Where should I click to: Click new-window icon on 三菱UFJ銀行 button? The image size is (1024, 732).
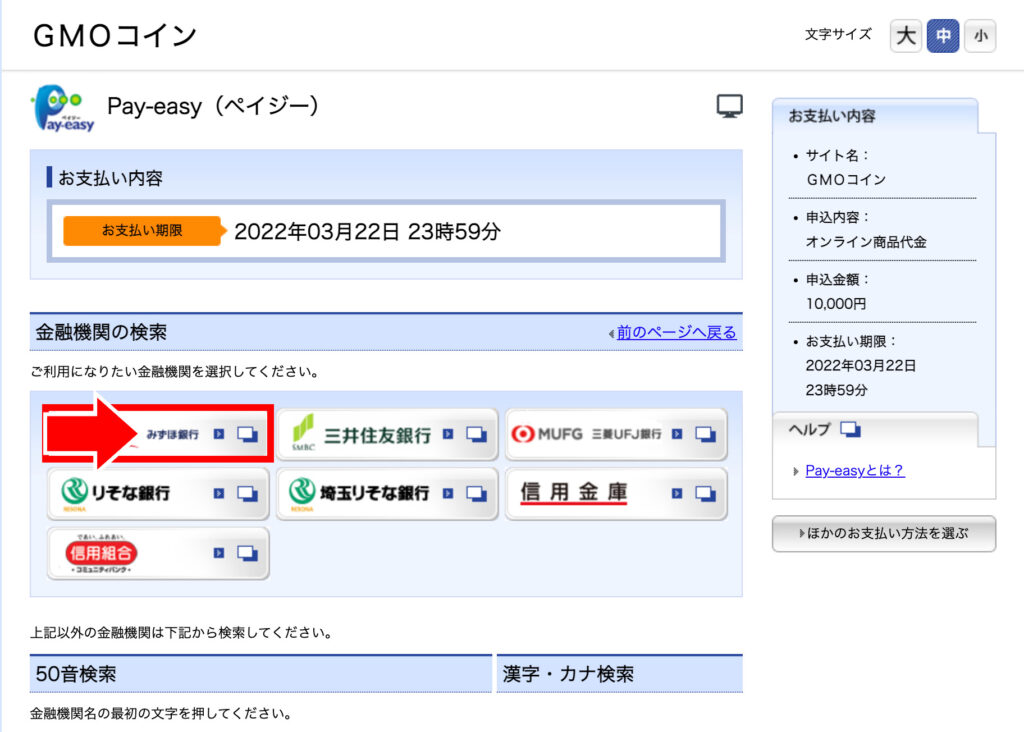(706, 434)
